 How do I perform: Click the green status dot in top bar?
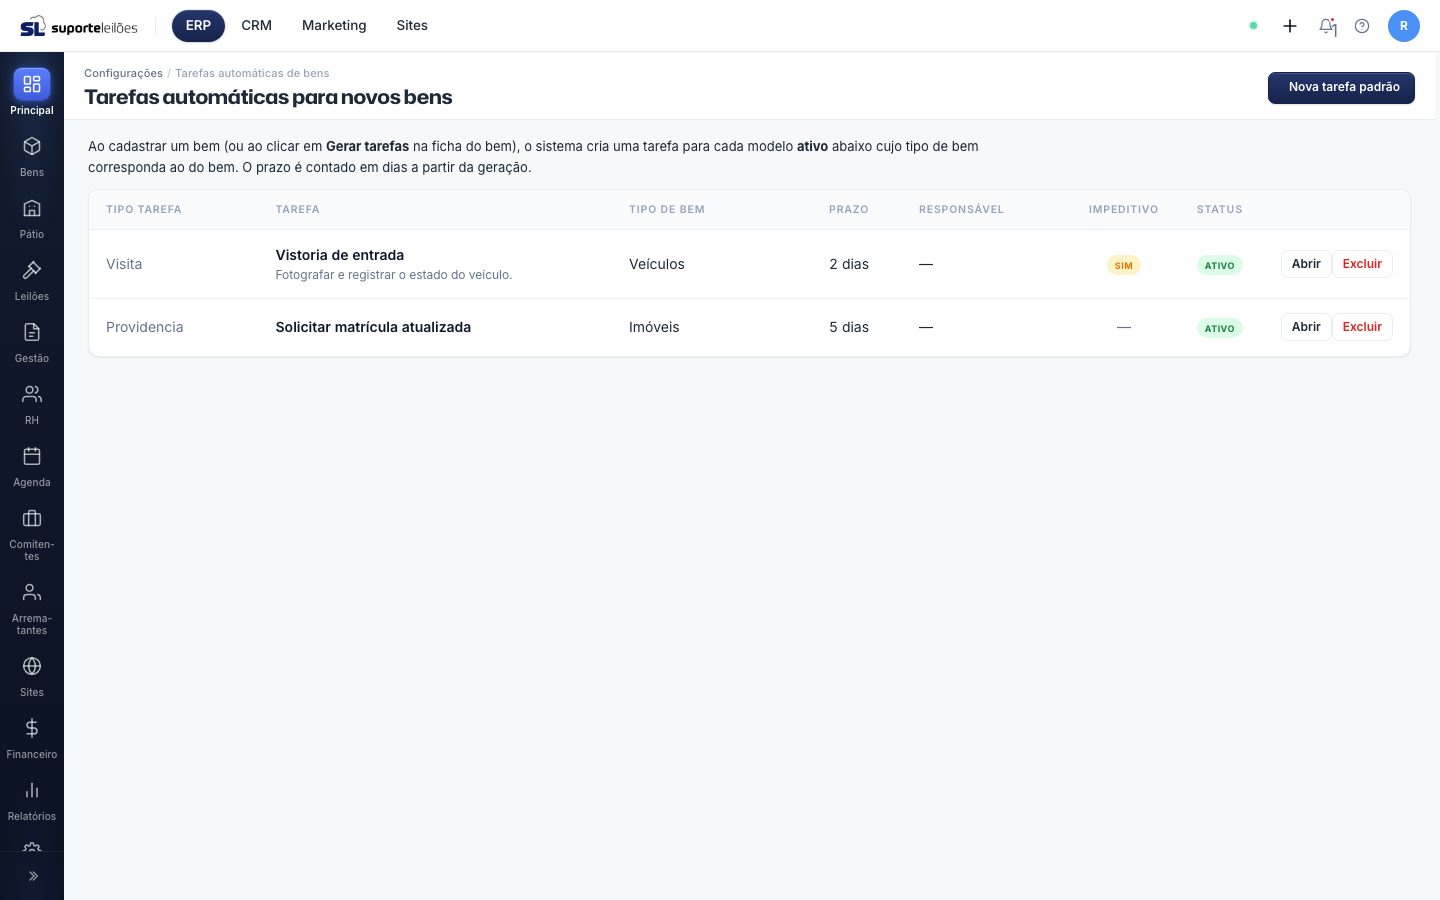pyautogui.click(x=1253, y=26)
